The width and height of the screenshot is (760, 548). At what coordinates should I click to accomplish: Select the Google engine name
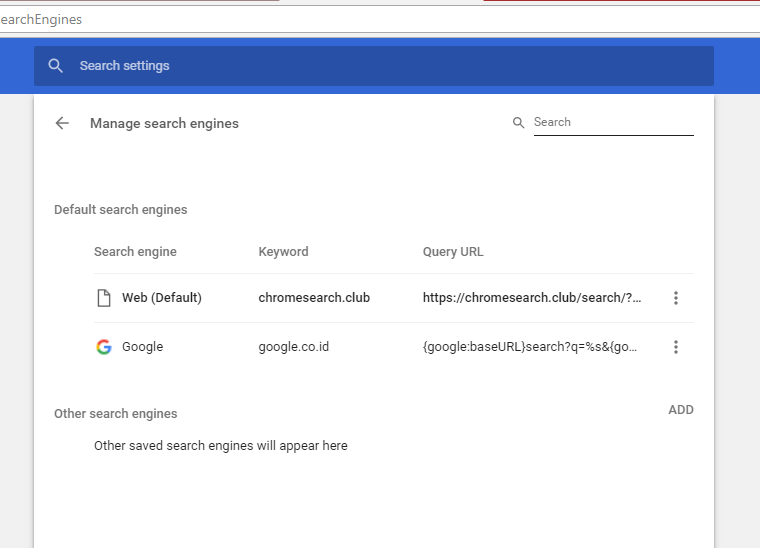[142, 347]
